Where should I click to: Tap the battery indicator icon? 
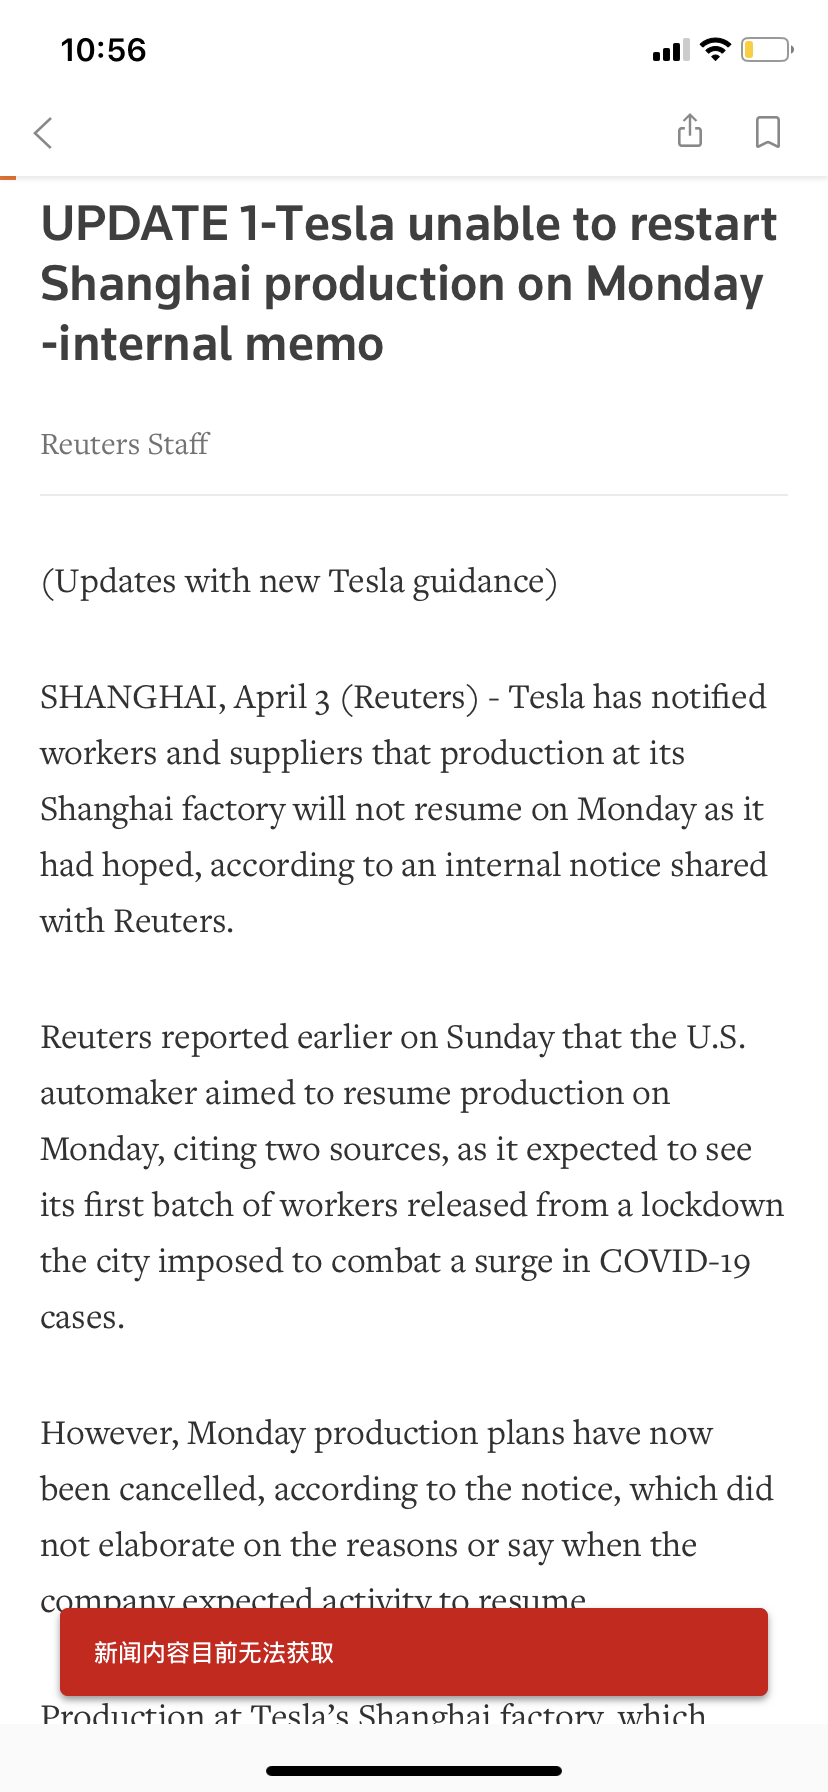(x=767, y=49)
